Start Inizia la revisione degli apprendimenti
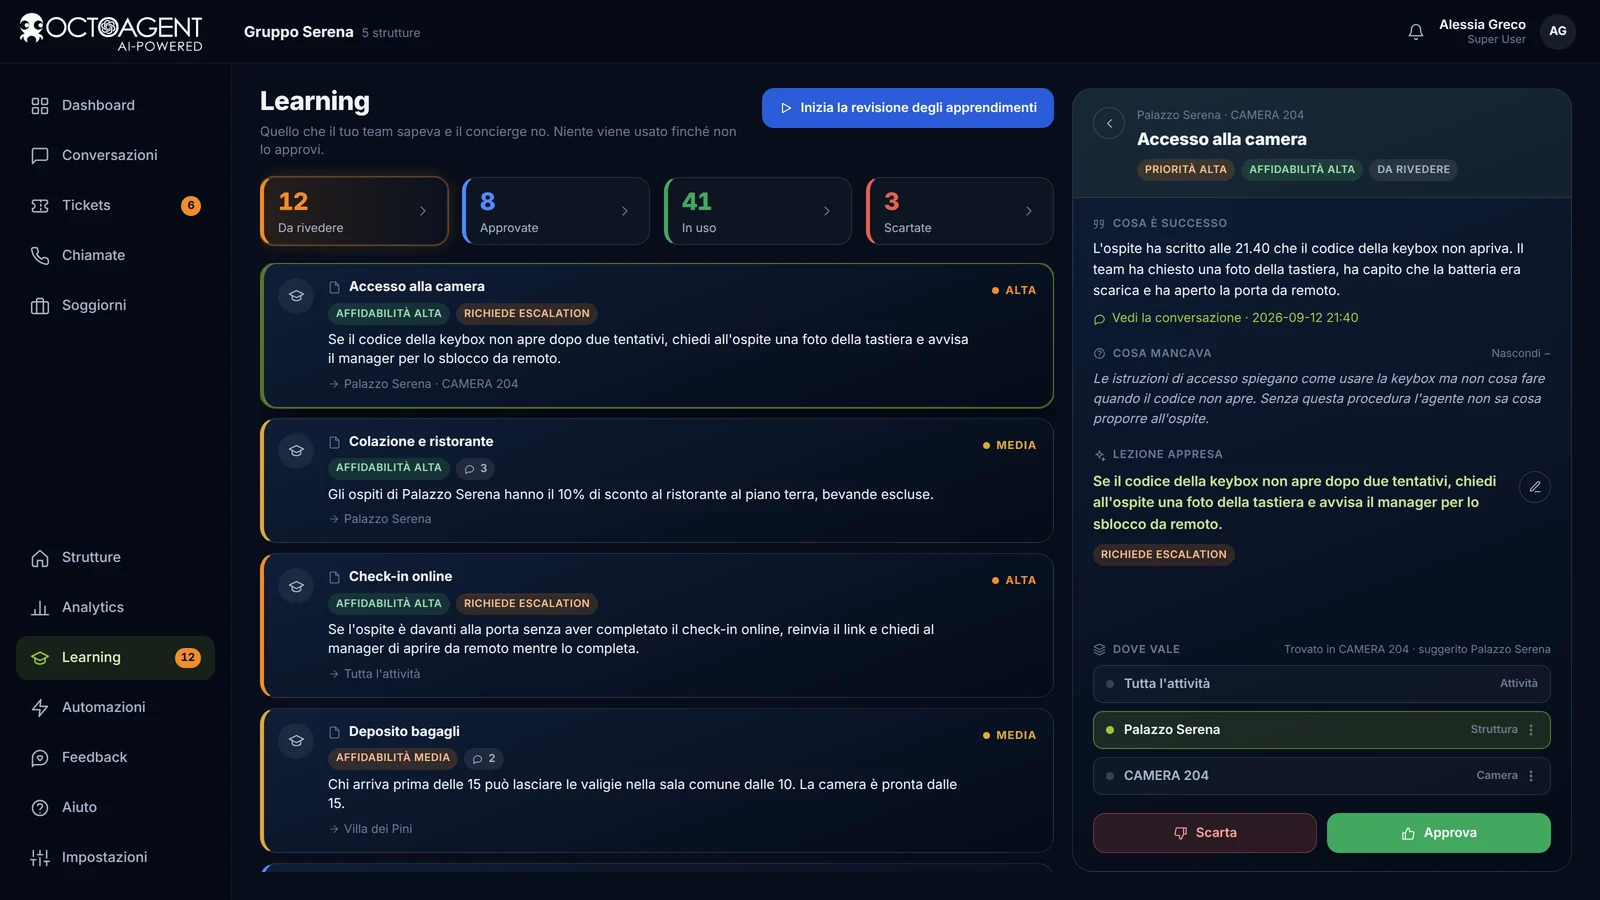This screenshot has width=1600, height=900. point(908,108)
